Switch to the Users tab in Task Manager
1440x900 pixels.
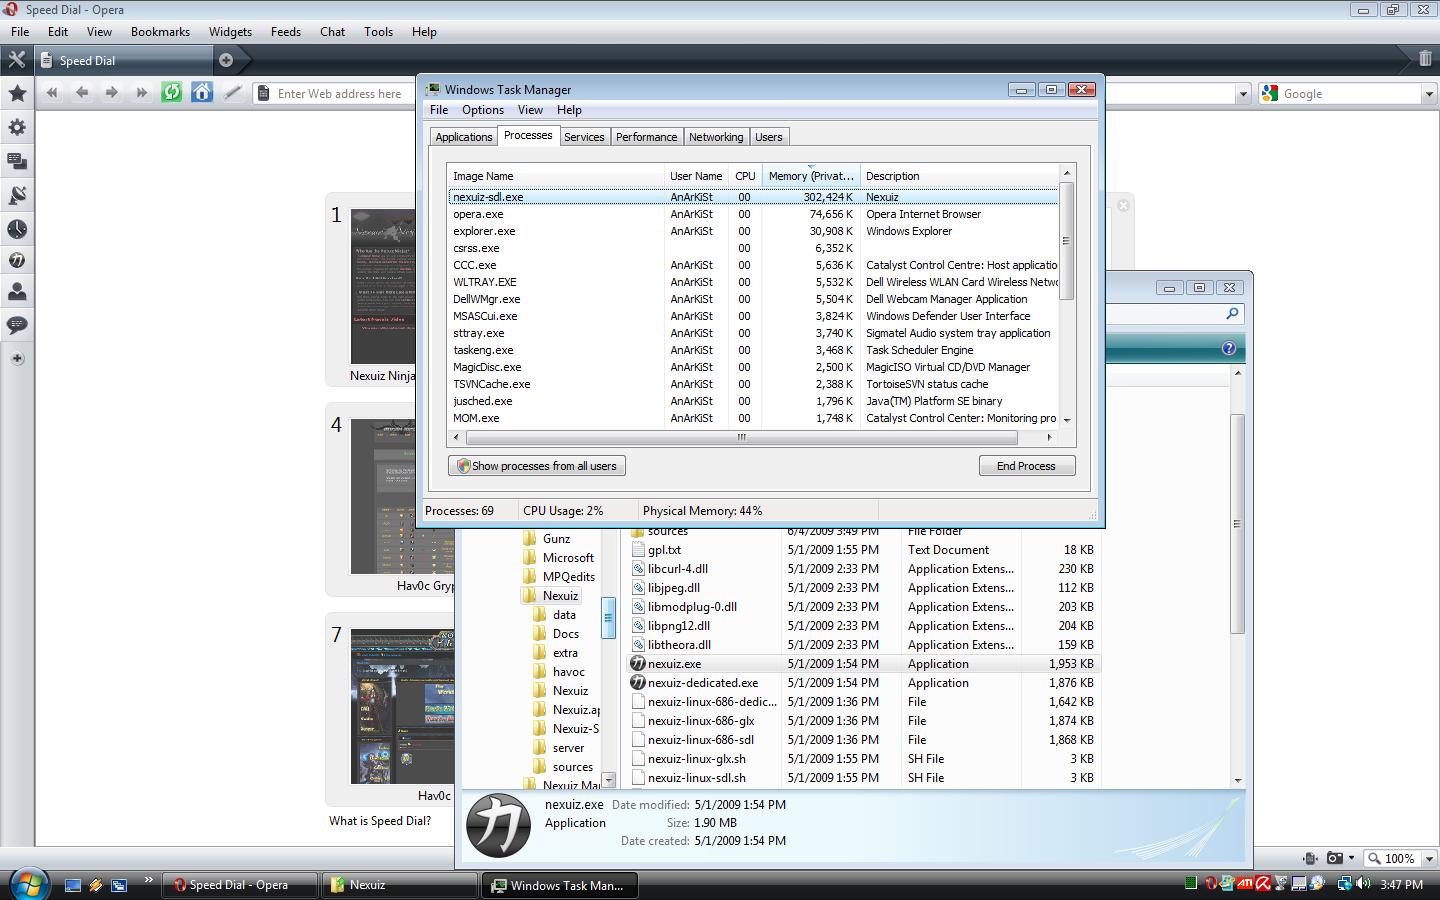tap(769, 137)
